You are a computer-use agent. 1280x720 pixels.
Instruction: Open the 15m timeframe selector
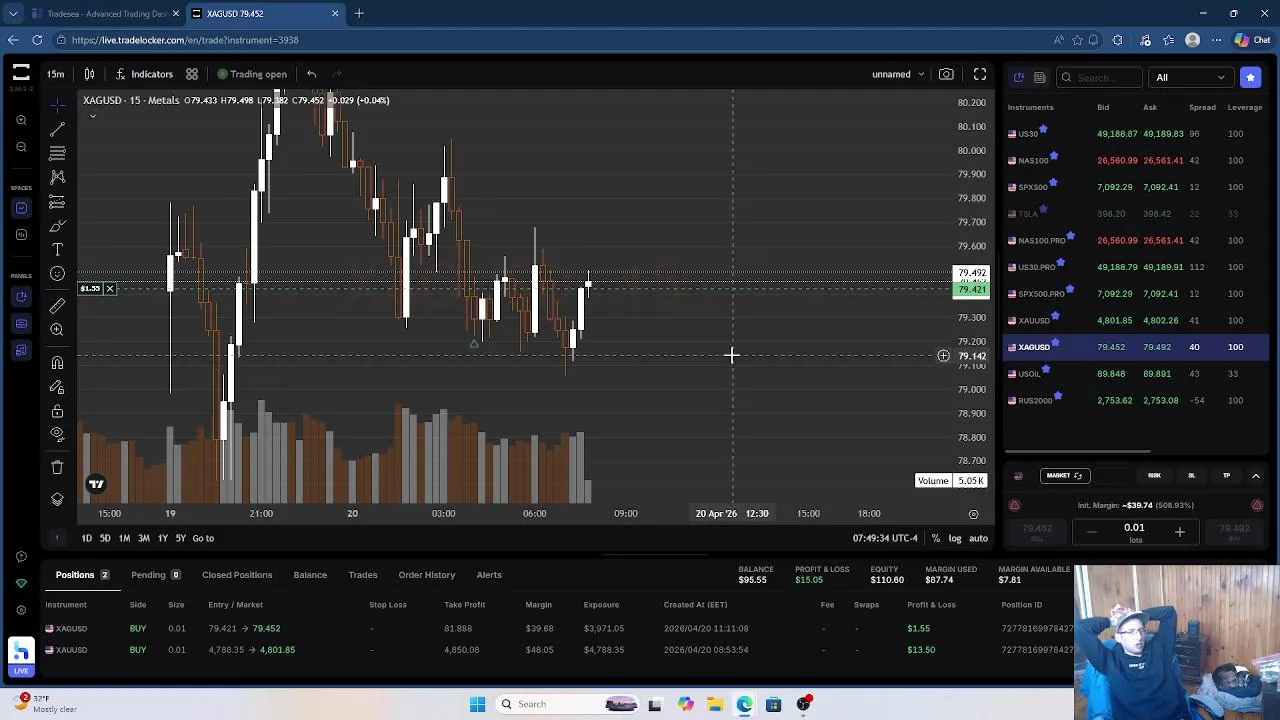[x=56, y=74]
